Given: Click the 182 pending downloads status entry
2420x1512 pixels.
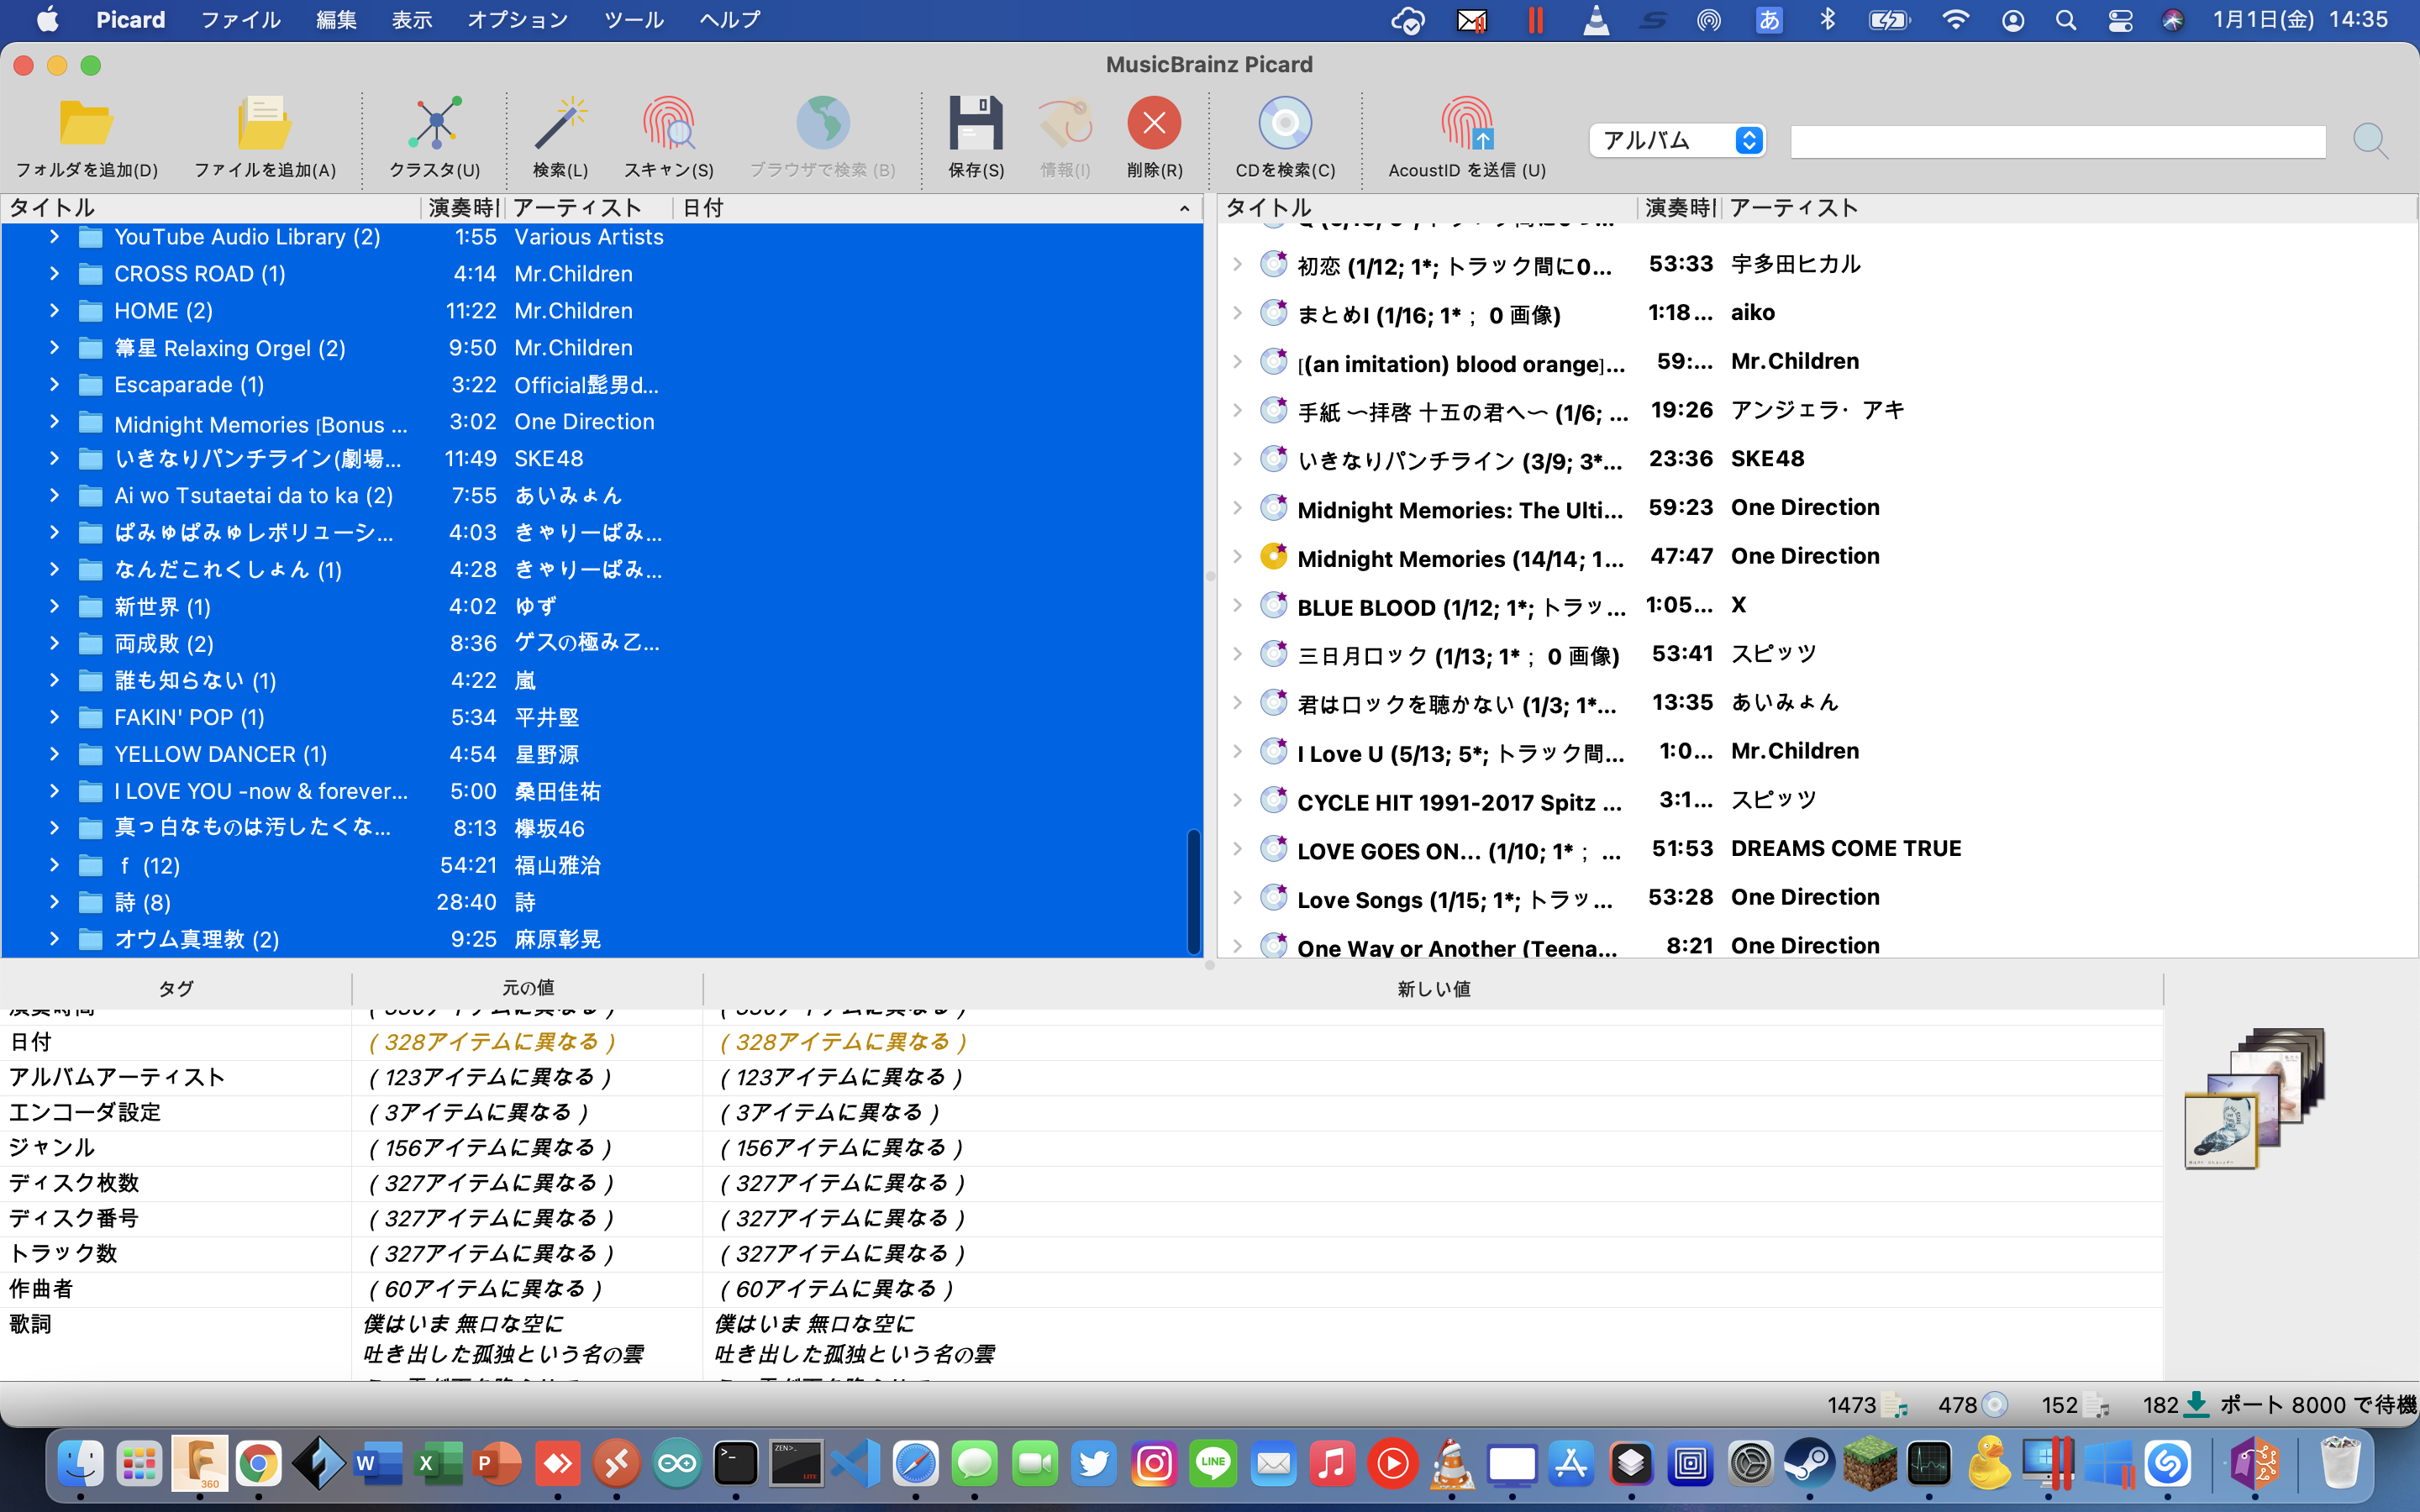Looking at the screenshot, I should click(2175, 1405).
